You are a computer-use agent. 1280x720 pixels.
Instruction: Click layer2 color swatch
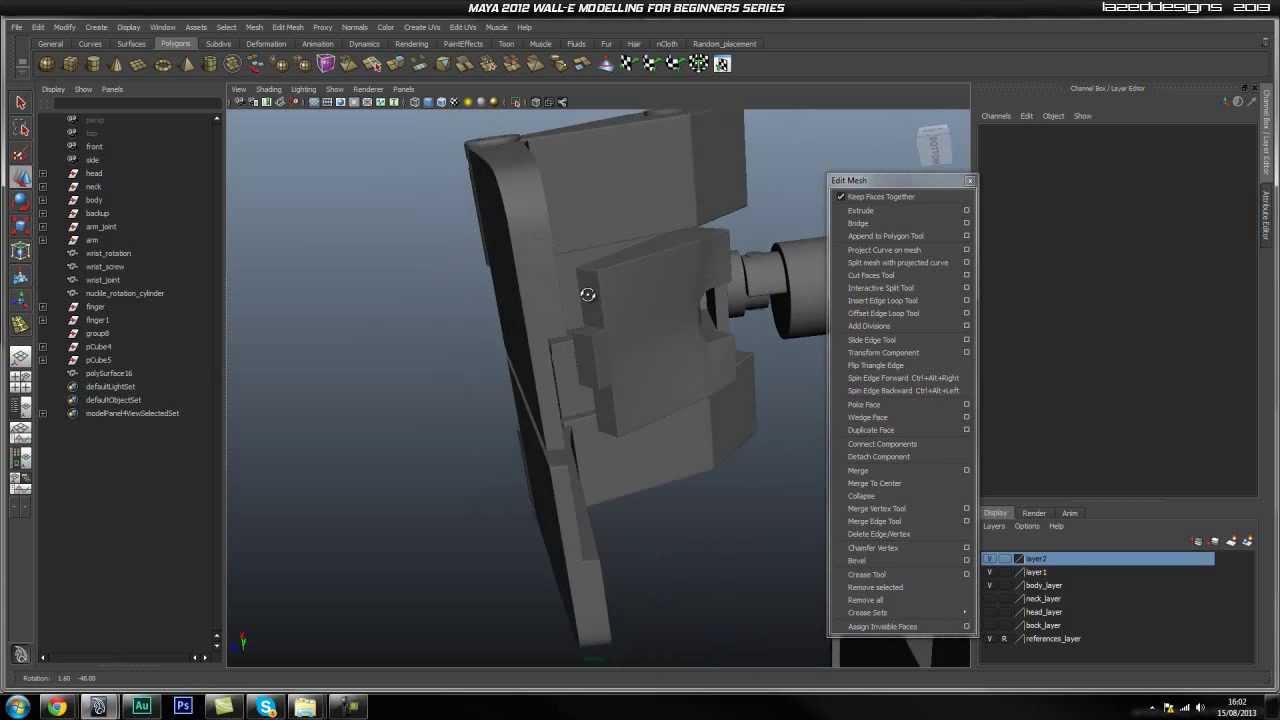[1019, 559]
